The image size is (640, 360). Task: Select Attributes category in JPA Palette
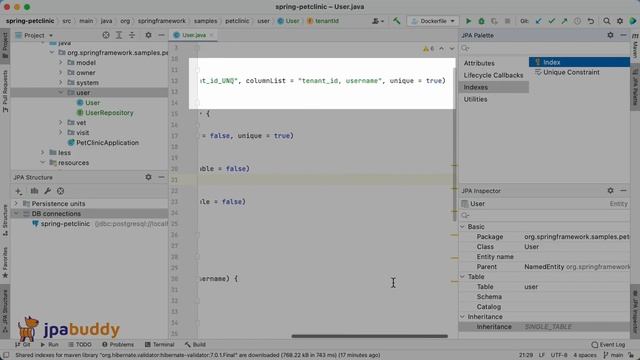tap(479, 63)
